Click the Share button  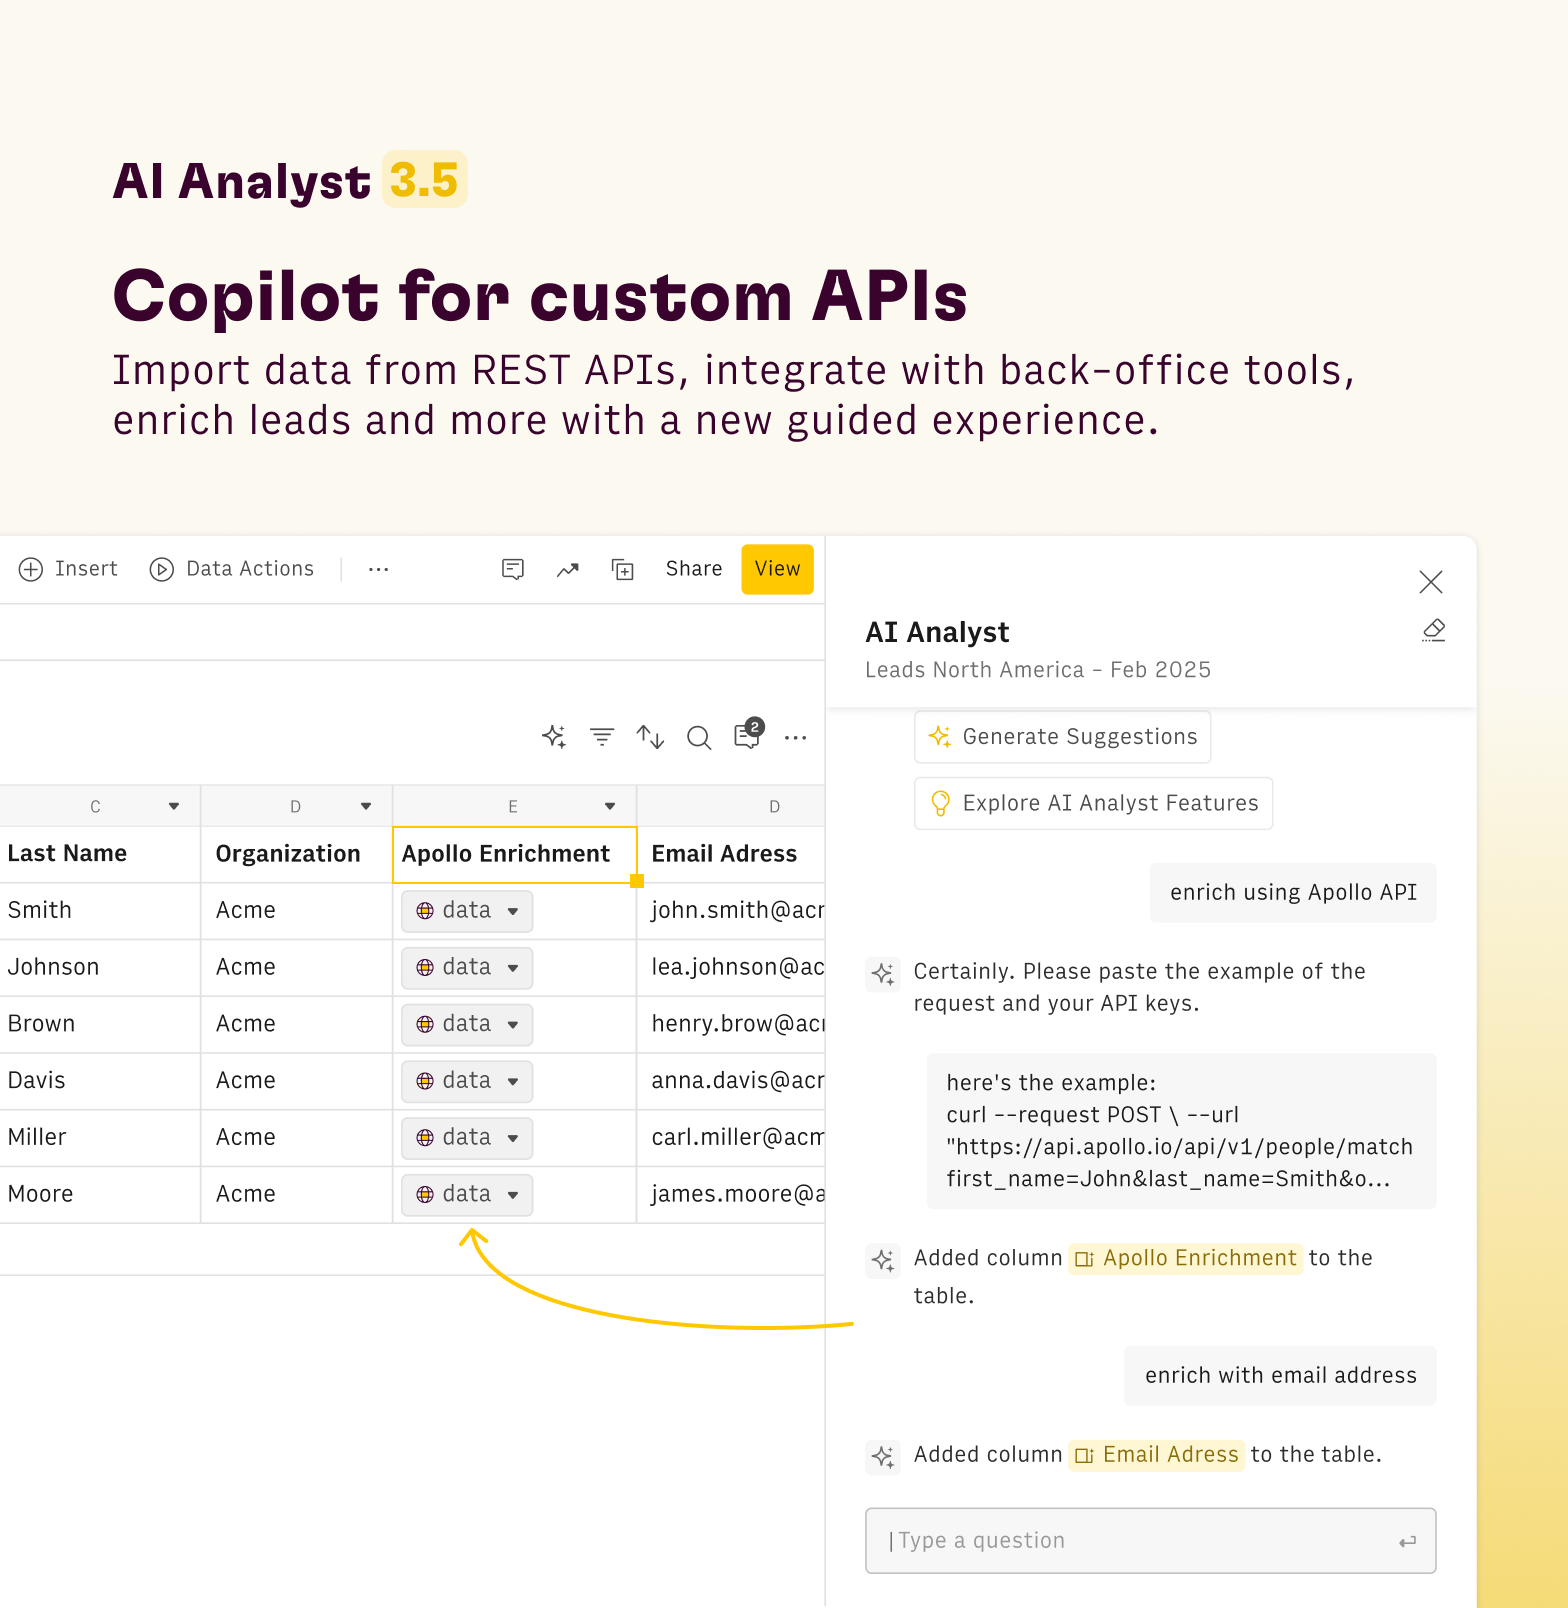pos(694,569)
